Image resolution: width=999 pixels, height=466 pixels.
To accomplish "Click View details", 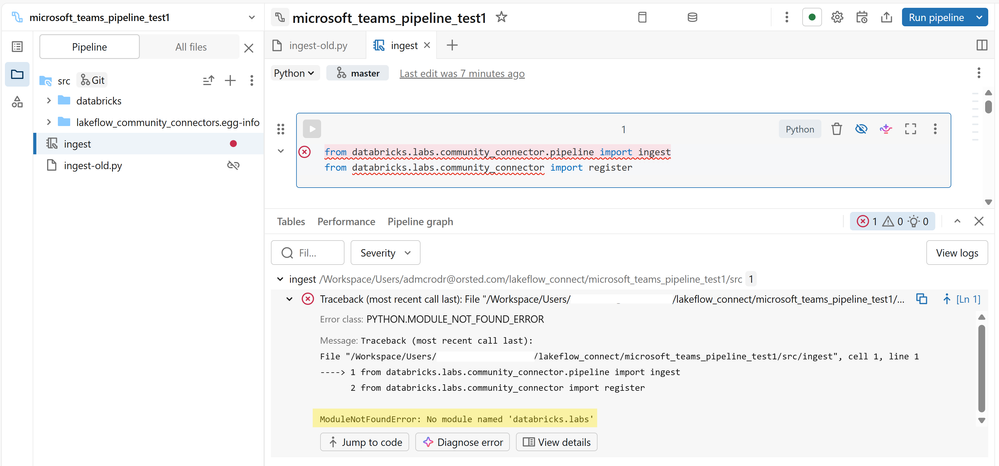I will pyautogui.click(x=557, y=442).
